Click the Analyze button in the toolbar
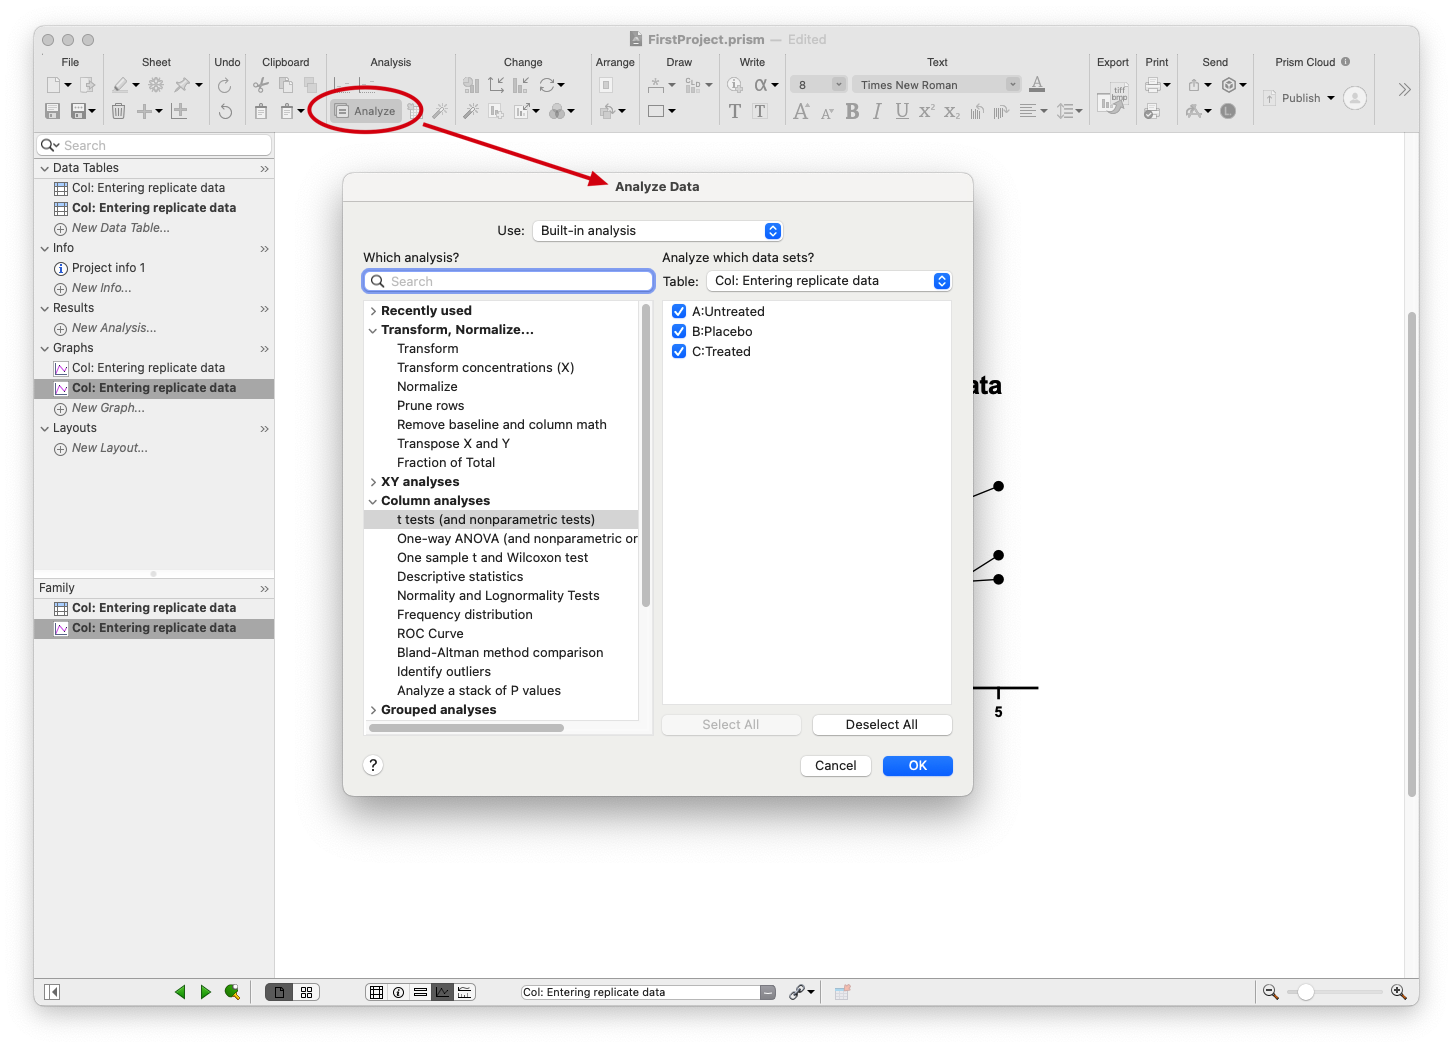1453x1048 pixels. [x=366, y=111]
